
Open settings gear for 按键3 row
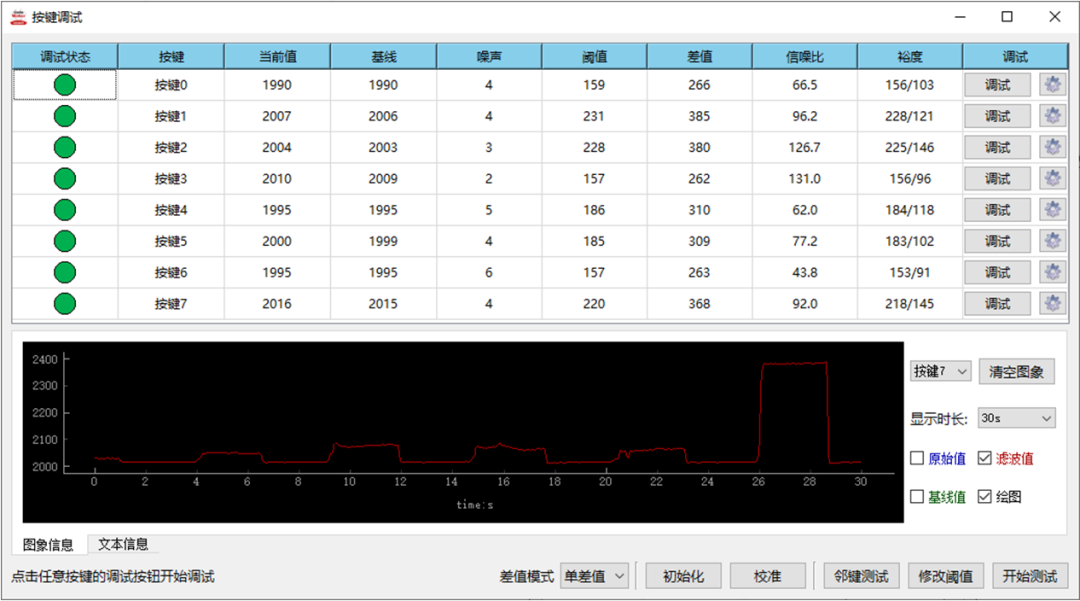pos(1052,178)
